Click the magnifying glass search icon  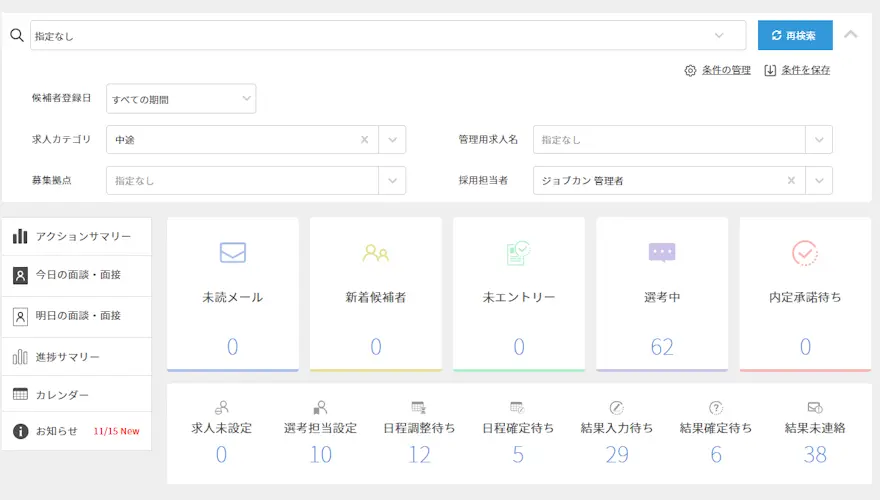16,35
